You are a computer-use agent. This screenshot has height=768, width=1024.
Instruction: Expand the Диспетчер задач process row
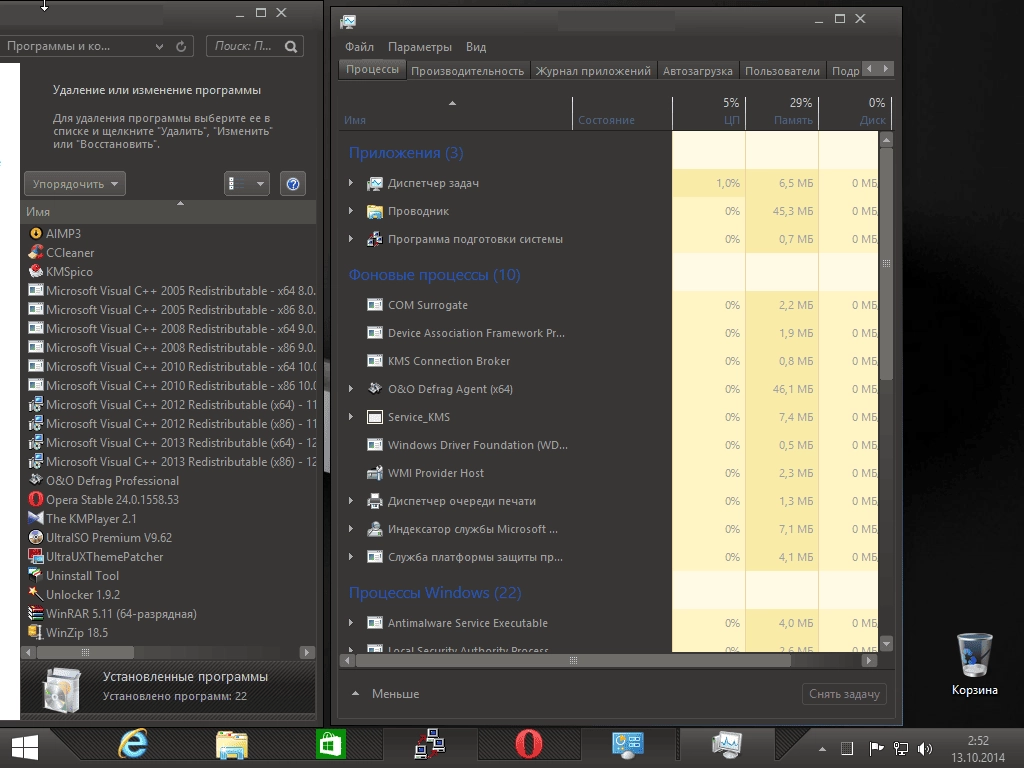[351, 183]
